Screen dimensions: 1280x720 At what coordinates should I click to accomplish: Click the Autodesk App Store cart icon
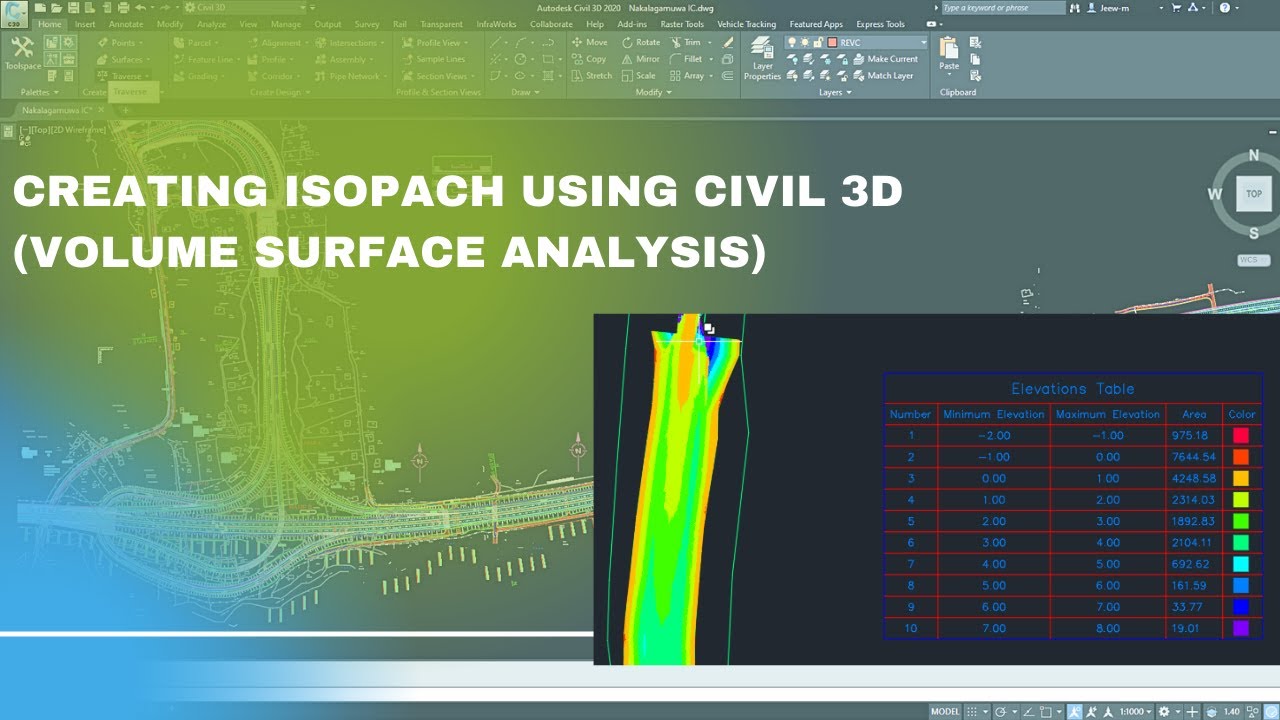(1176, 8)
